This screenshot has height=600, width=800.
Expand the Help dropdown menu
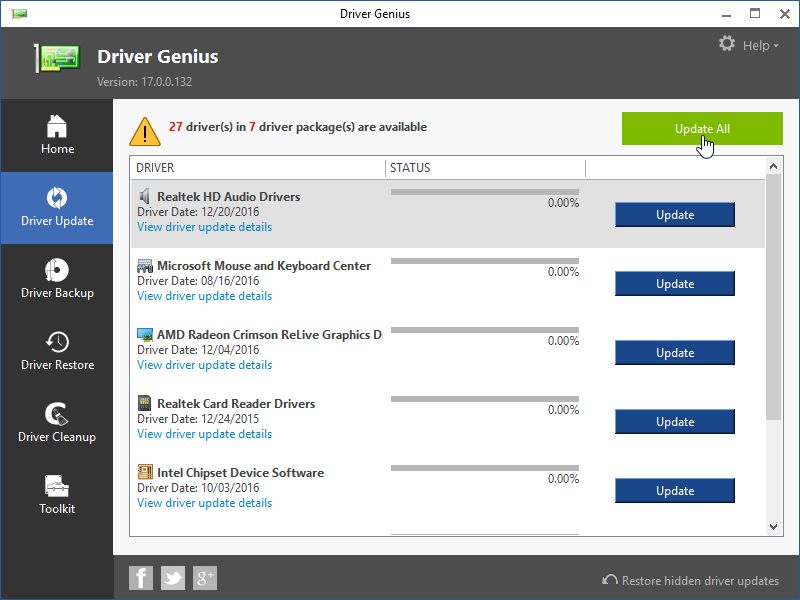[x=760, y=45]
